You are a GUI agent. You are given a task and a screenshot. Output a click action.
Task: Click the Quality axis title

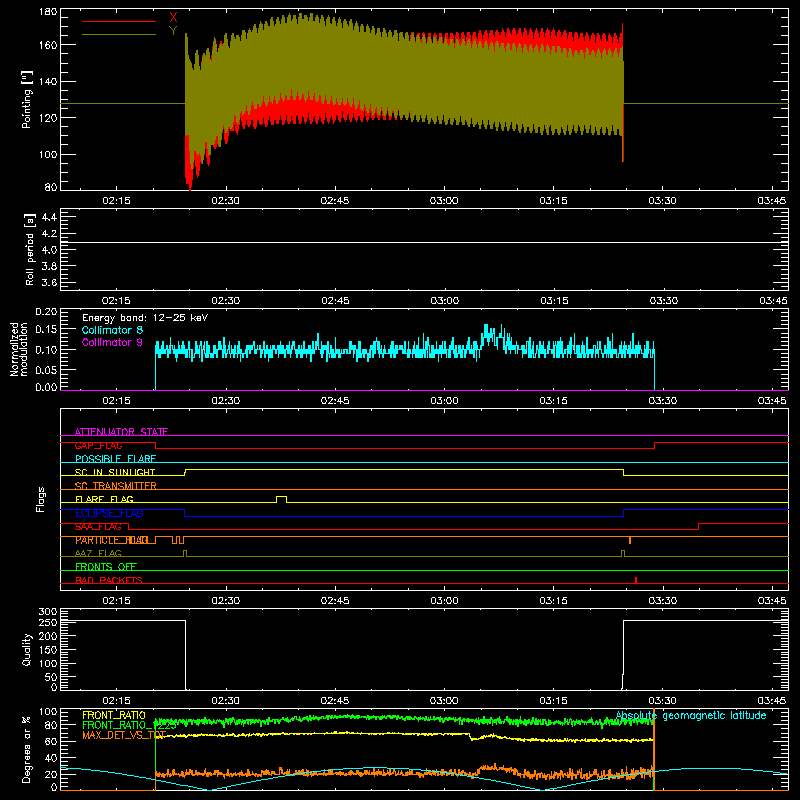click(27, 649)
